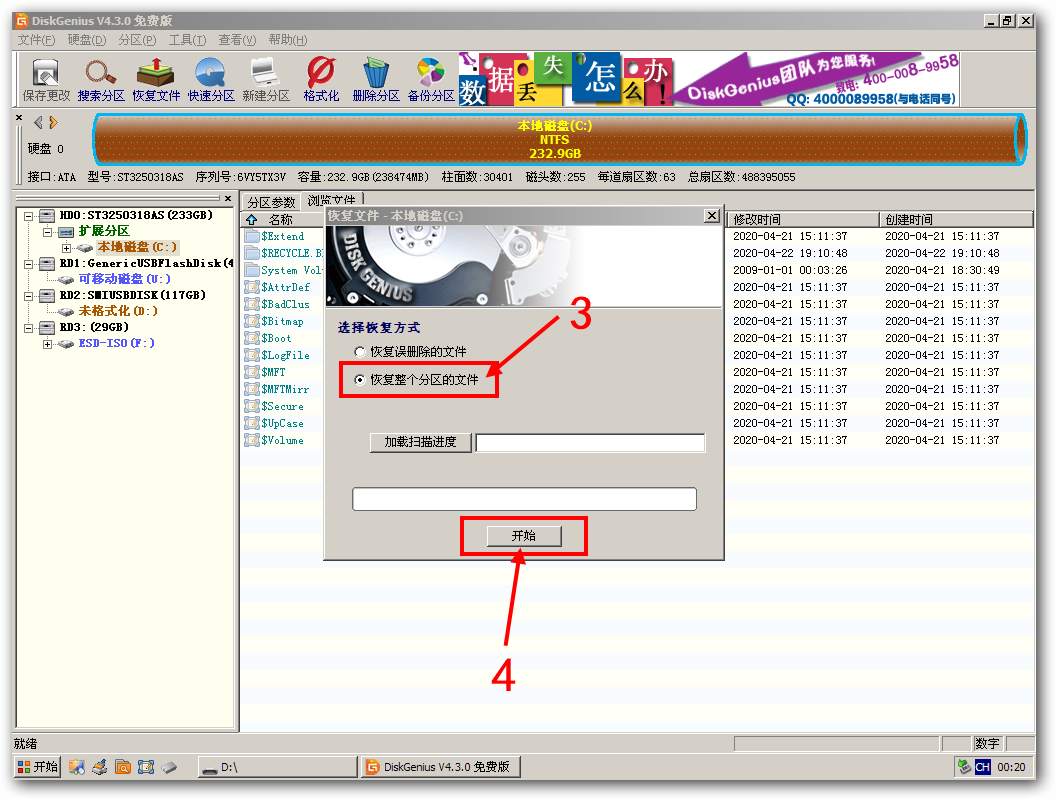Open the 查看(V) menu

[x=237, y=40]
